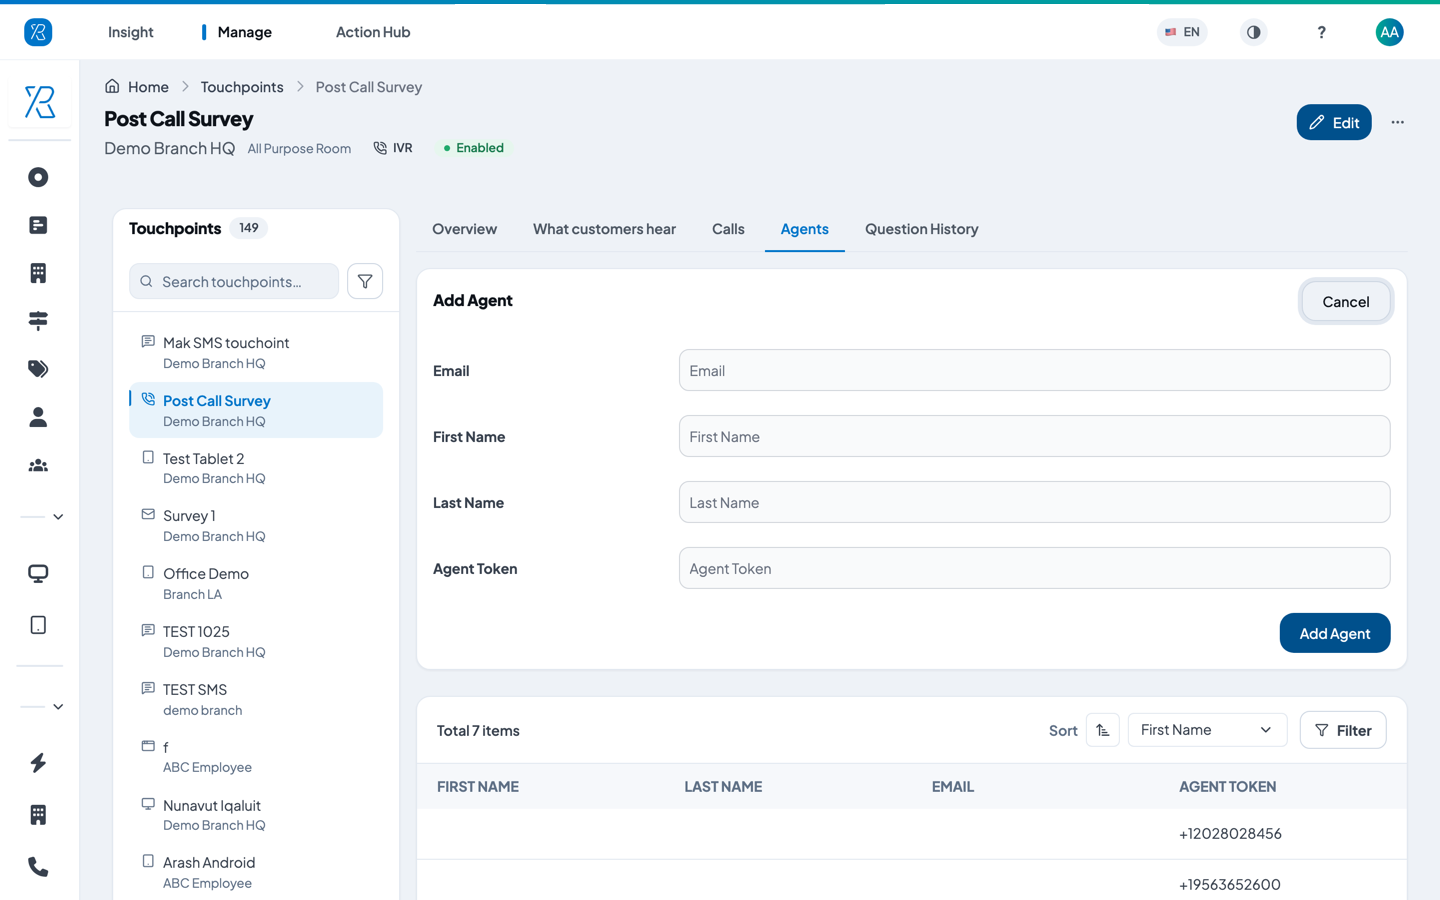Expand the first sidebar chevron section
Image resolution: width=1440 pixels, height=900 pixels.
(x=58, y=517)
